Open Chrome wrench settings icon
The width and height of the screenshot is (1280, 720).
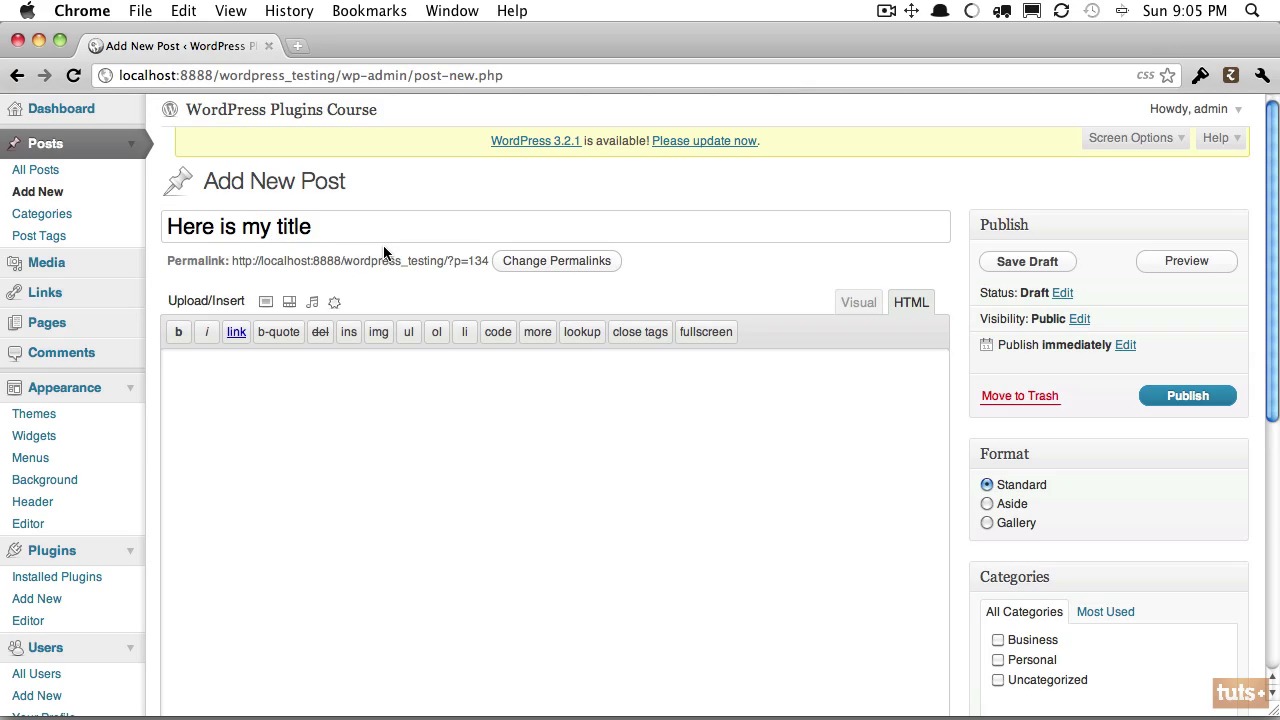click(x=1262, y=75)
